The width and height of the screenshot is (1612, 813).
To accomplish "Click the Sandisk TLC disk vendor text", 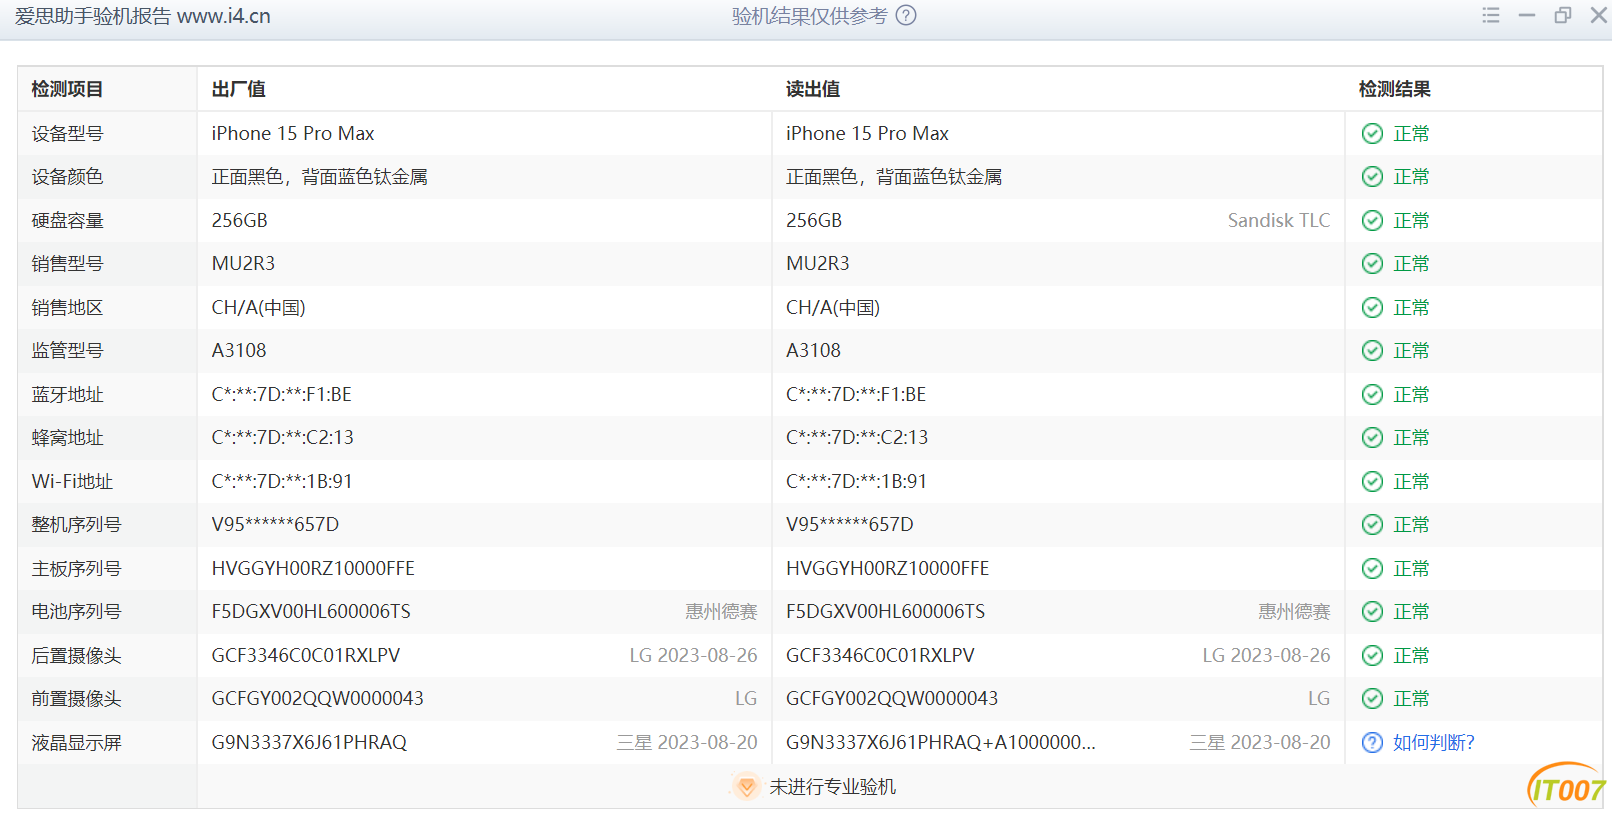I will [x=1279, y=221].
